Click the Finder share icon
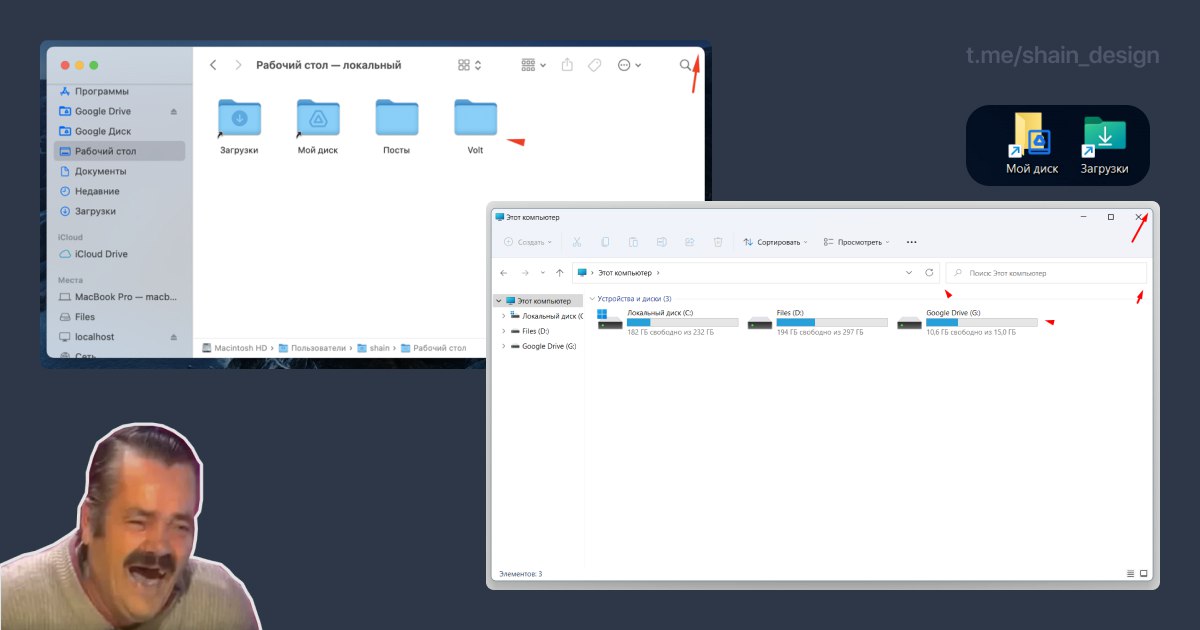1200x630 pixels. tap(567, 65)
